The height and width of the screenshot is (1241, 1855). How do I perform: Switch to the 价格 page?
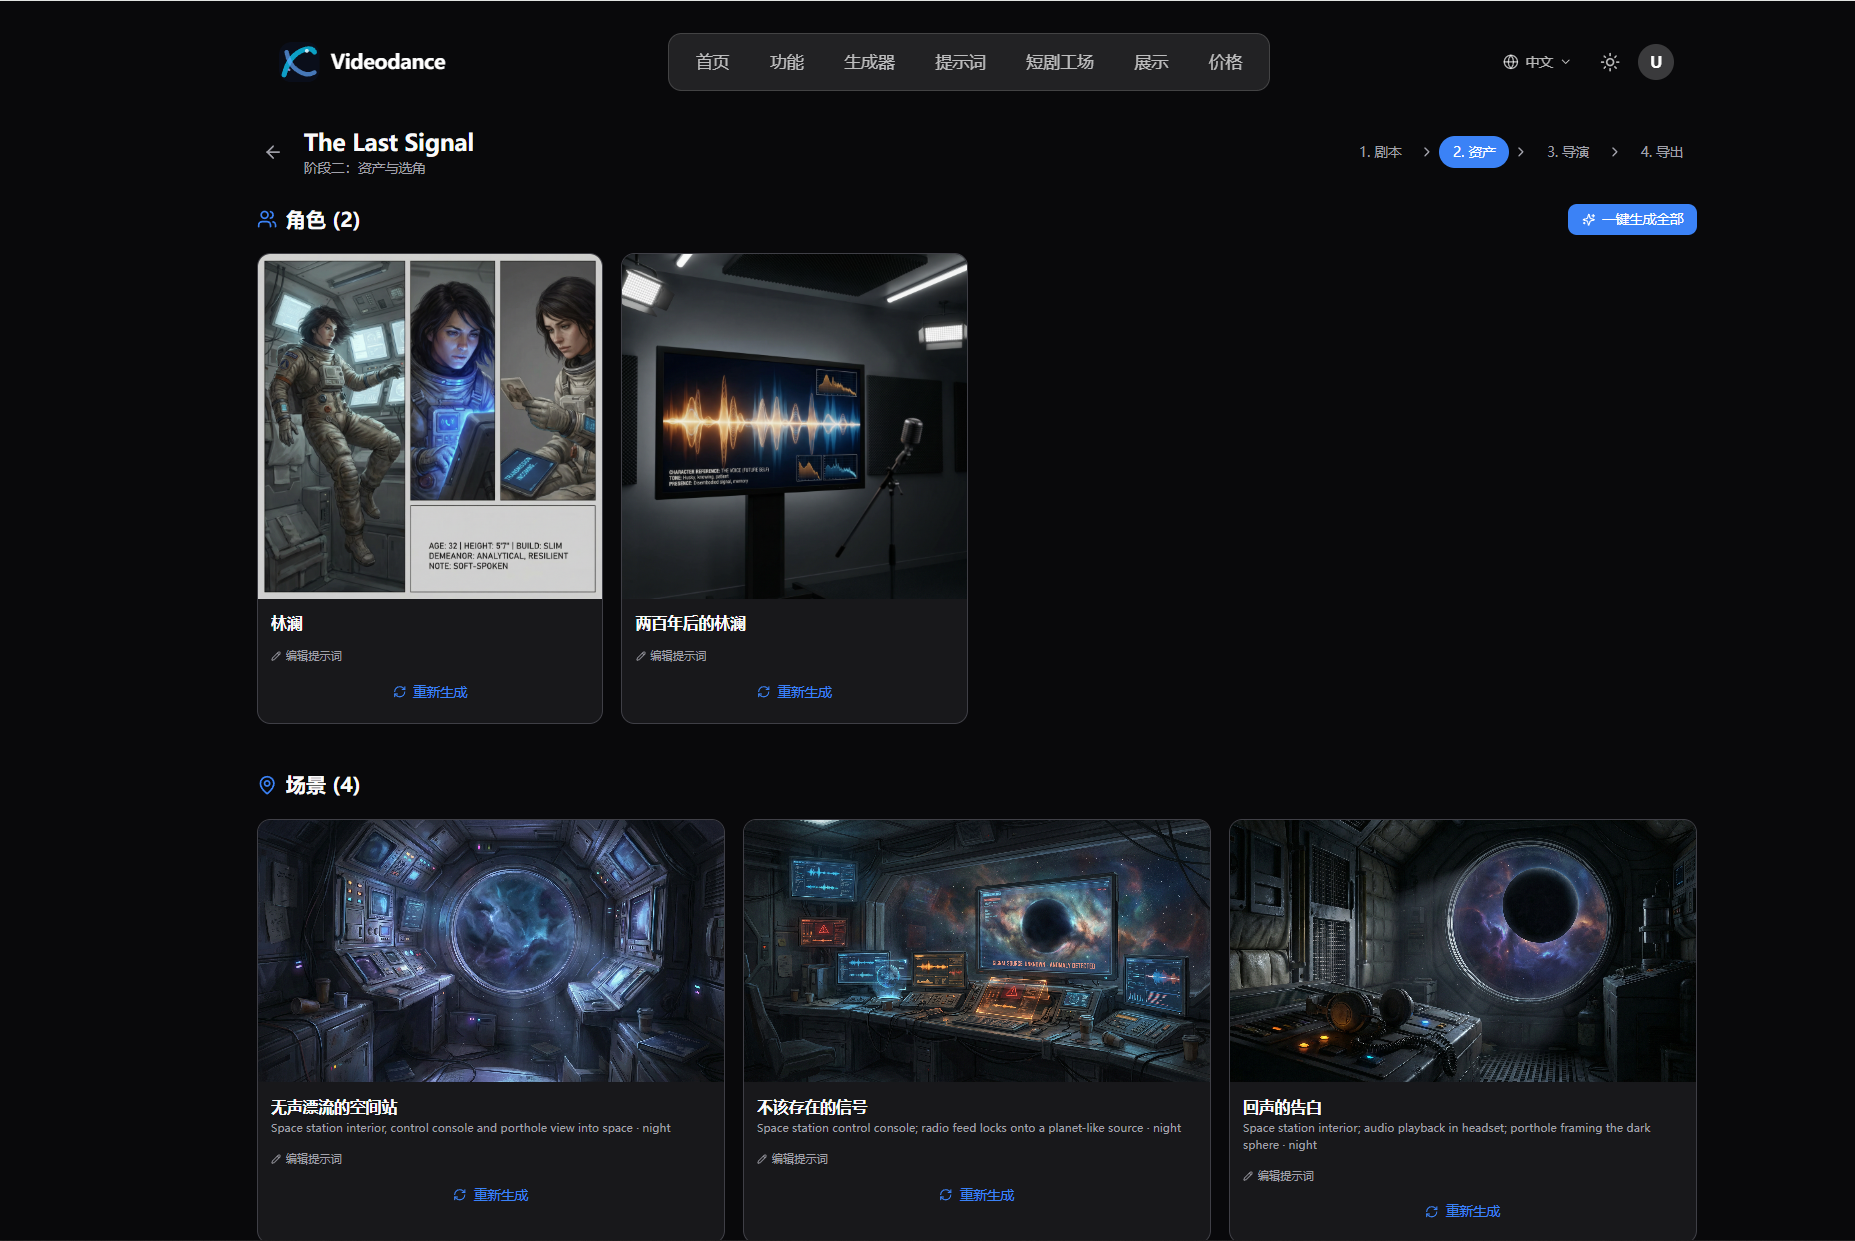pos(1225,61)
